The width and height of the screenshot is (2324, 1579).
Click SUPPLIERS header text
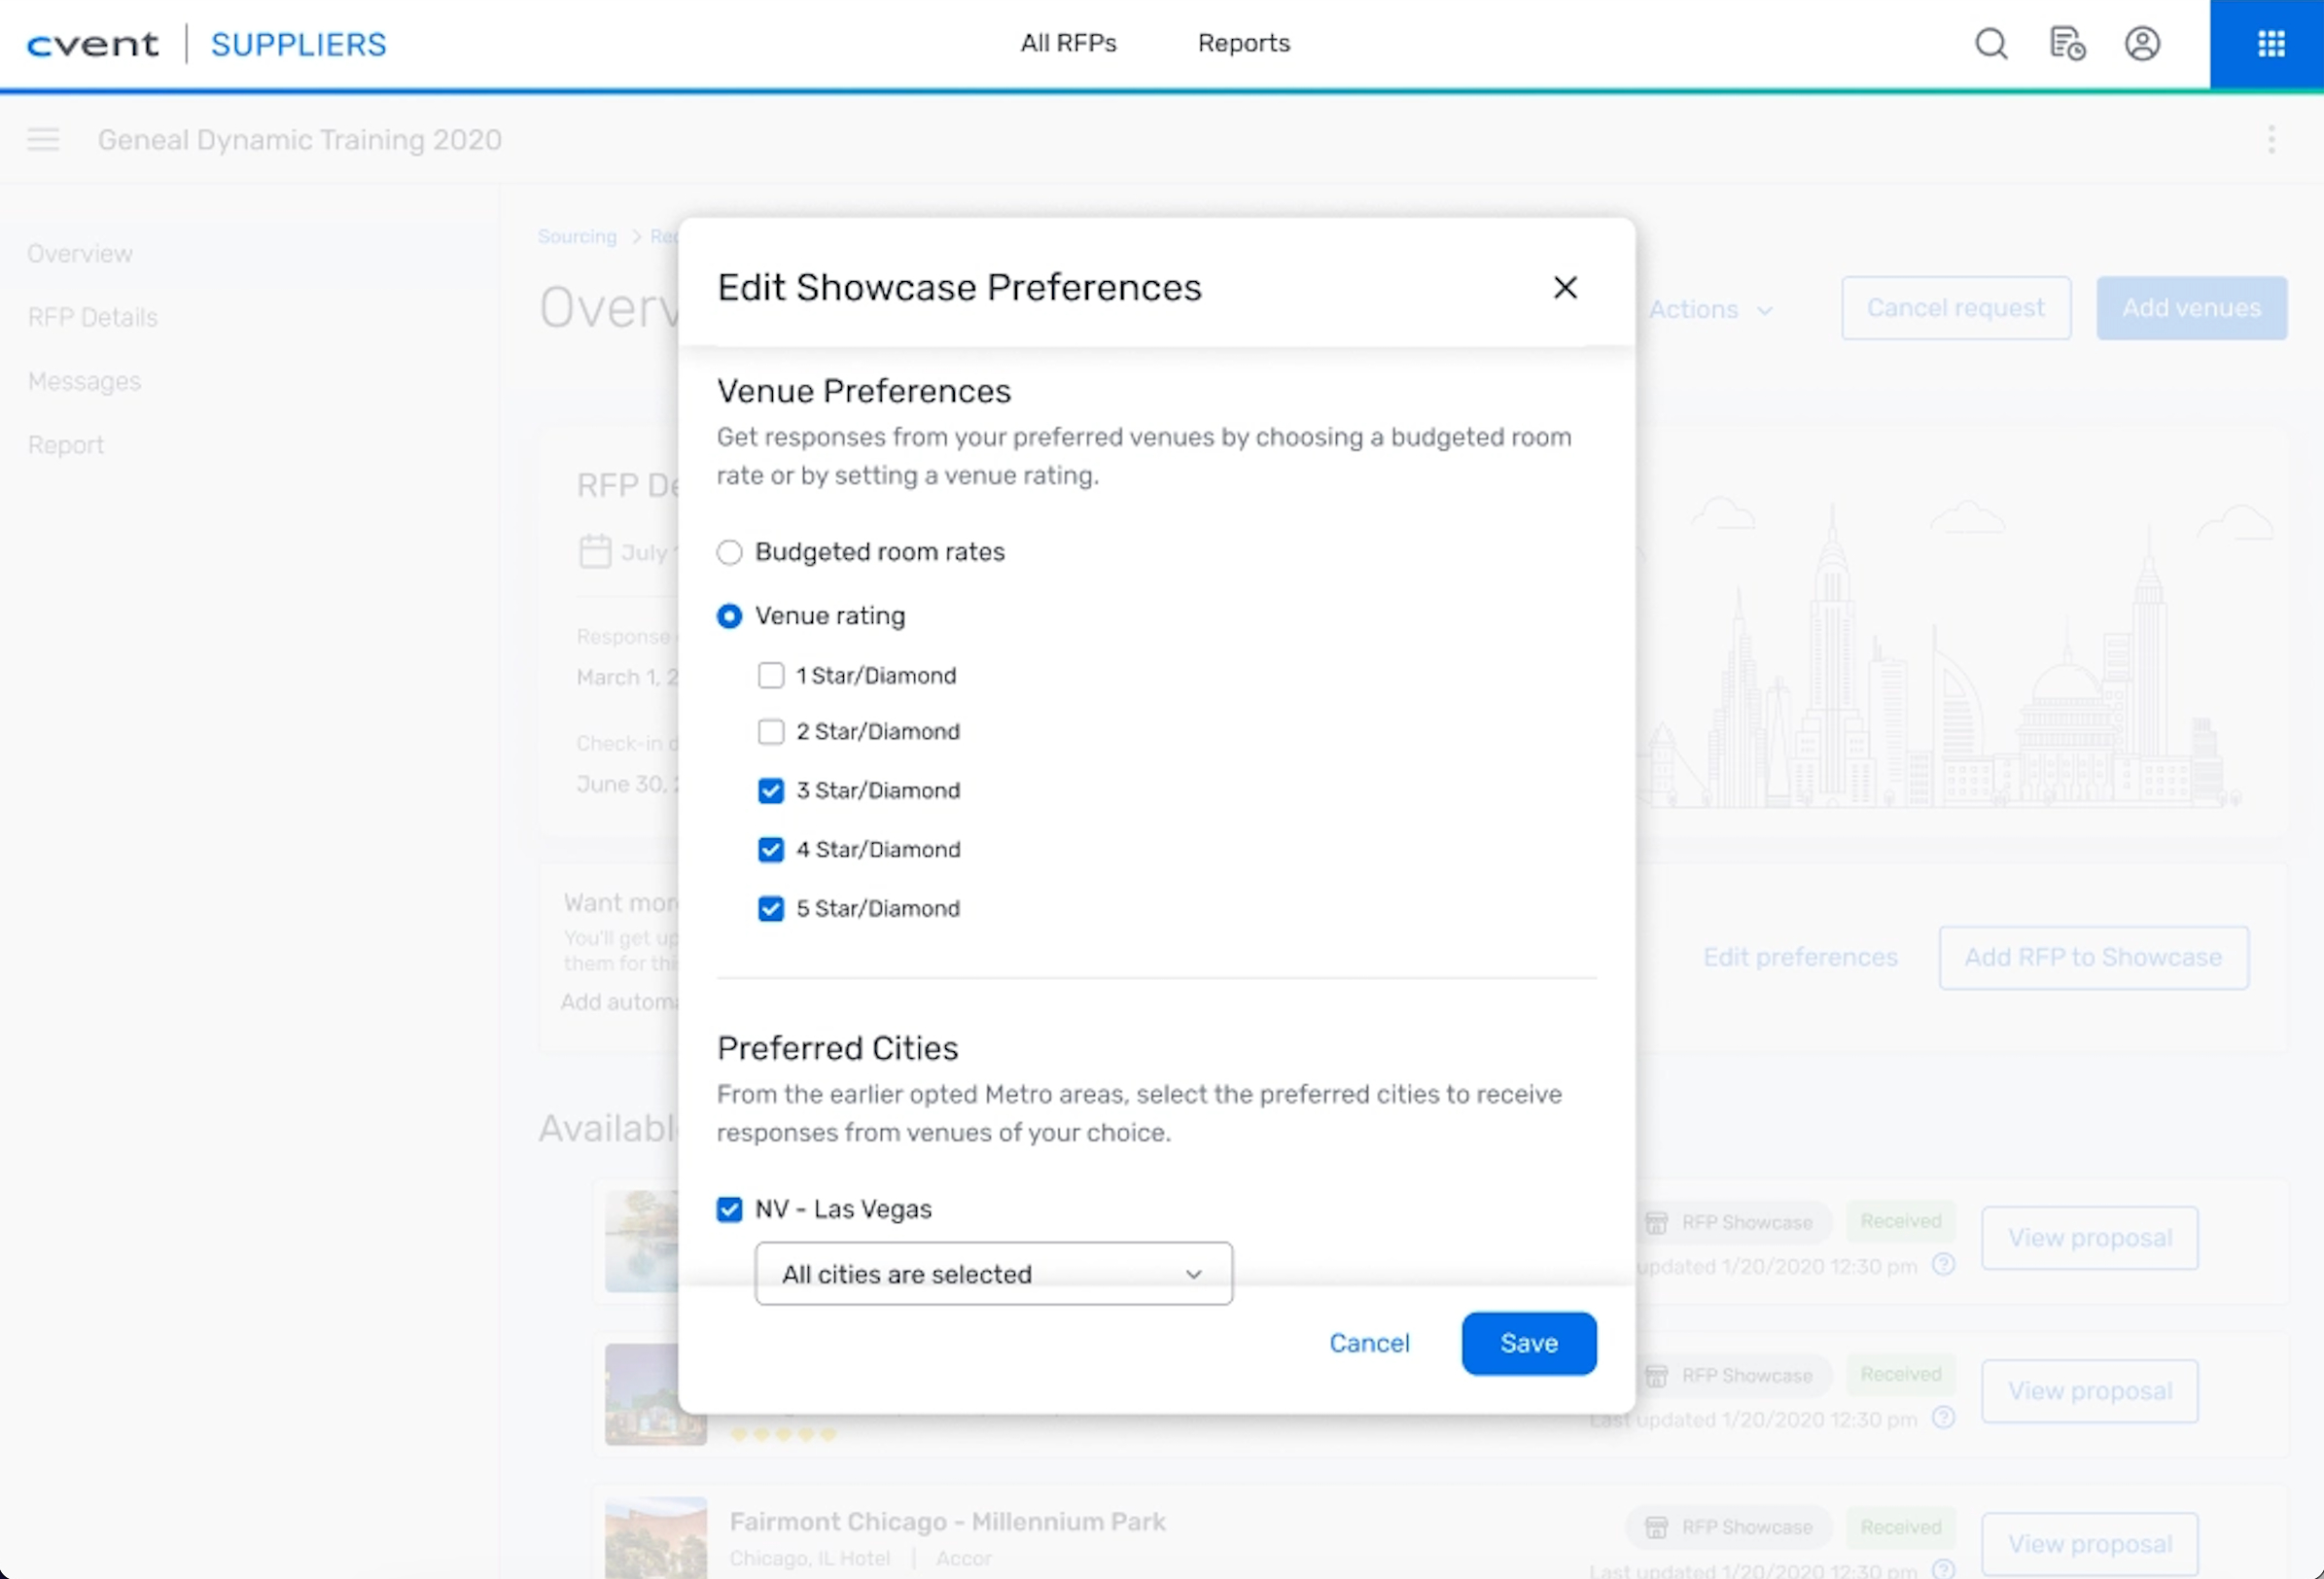tap(298, 44)
